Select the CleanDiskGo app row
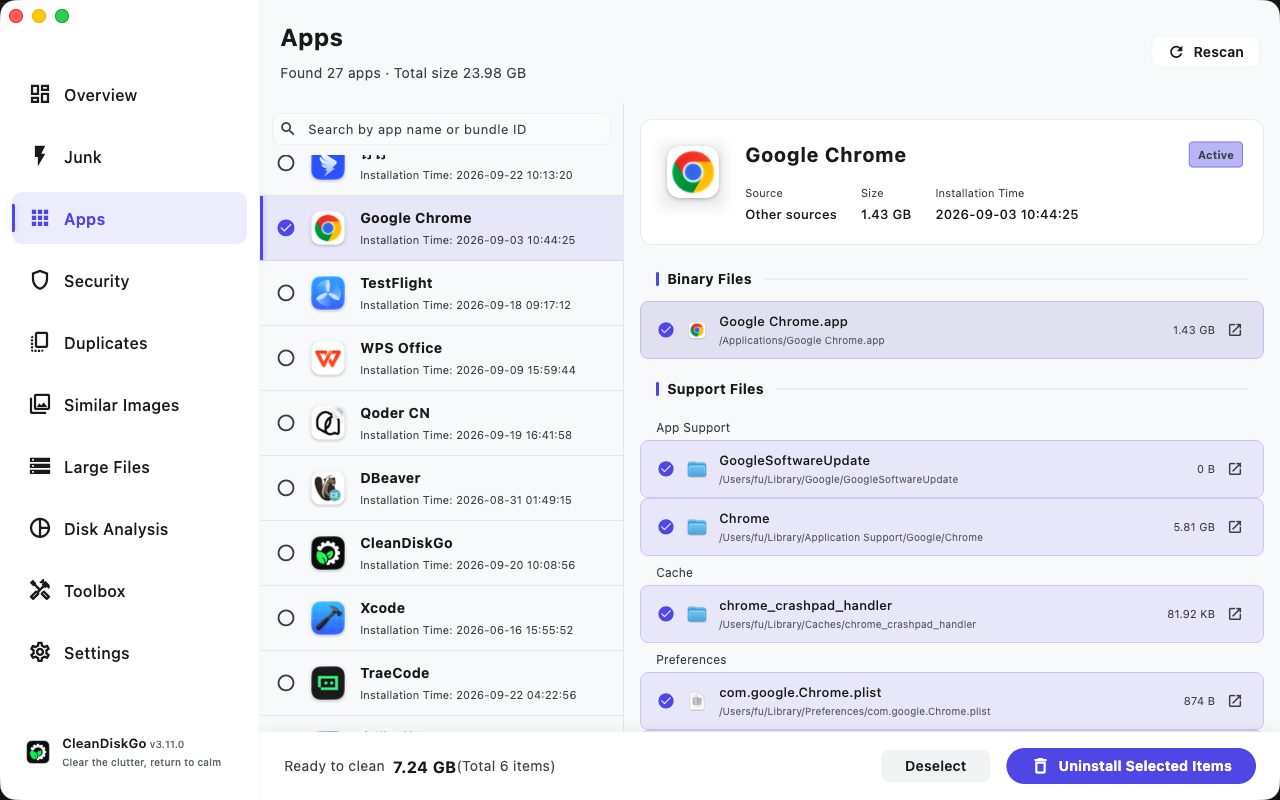Viewport: 1280px width, 800px height. pyautogui.click(x=441, y=553)
